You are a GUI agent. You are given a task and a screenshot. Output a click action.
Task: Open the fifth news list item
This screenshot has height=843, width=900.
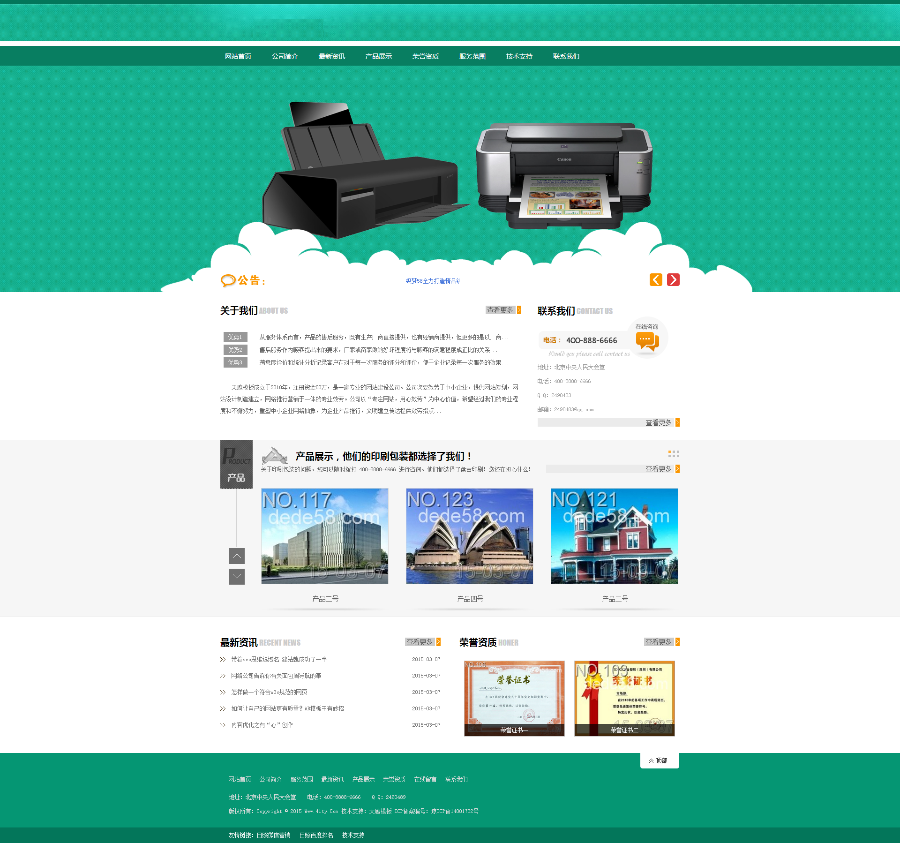pyautogui.click(x=262, y=725)
